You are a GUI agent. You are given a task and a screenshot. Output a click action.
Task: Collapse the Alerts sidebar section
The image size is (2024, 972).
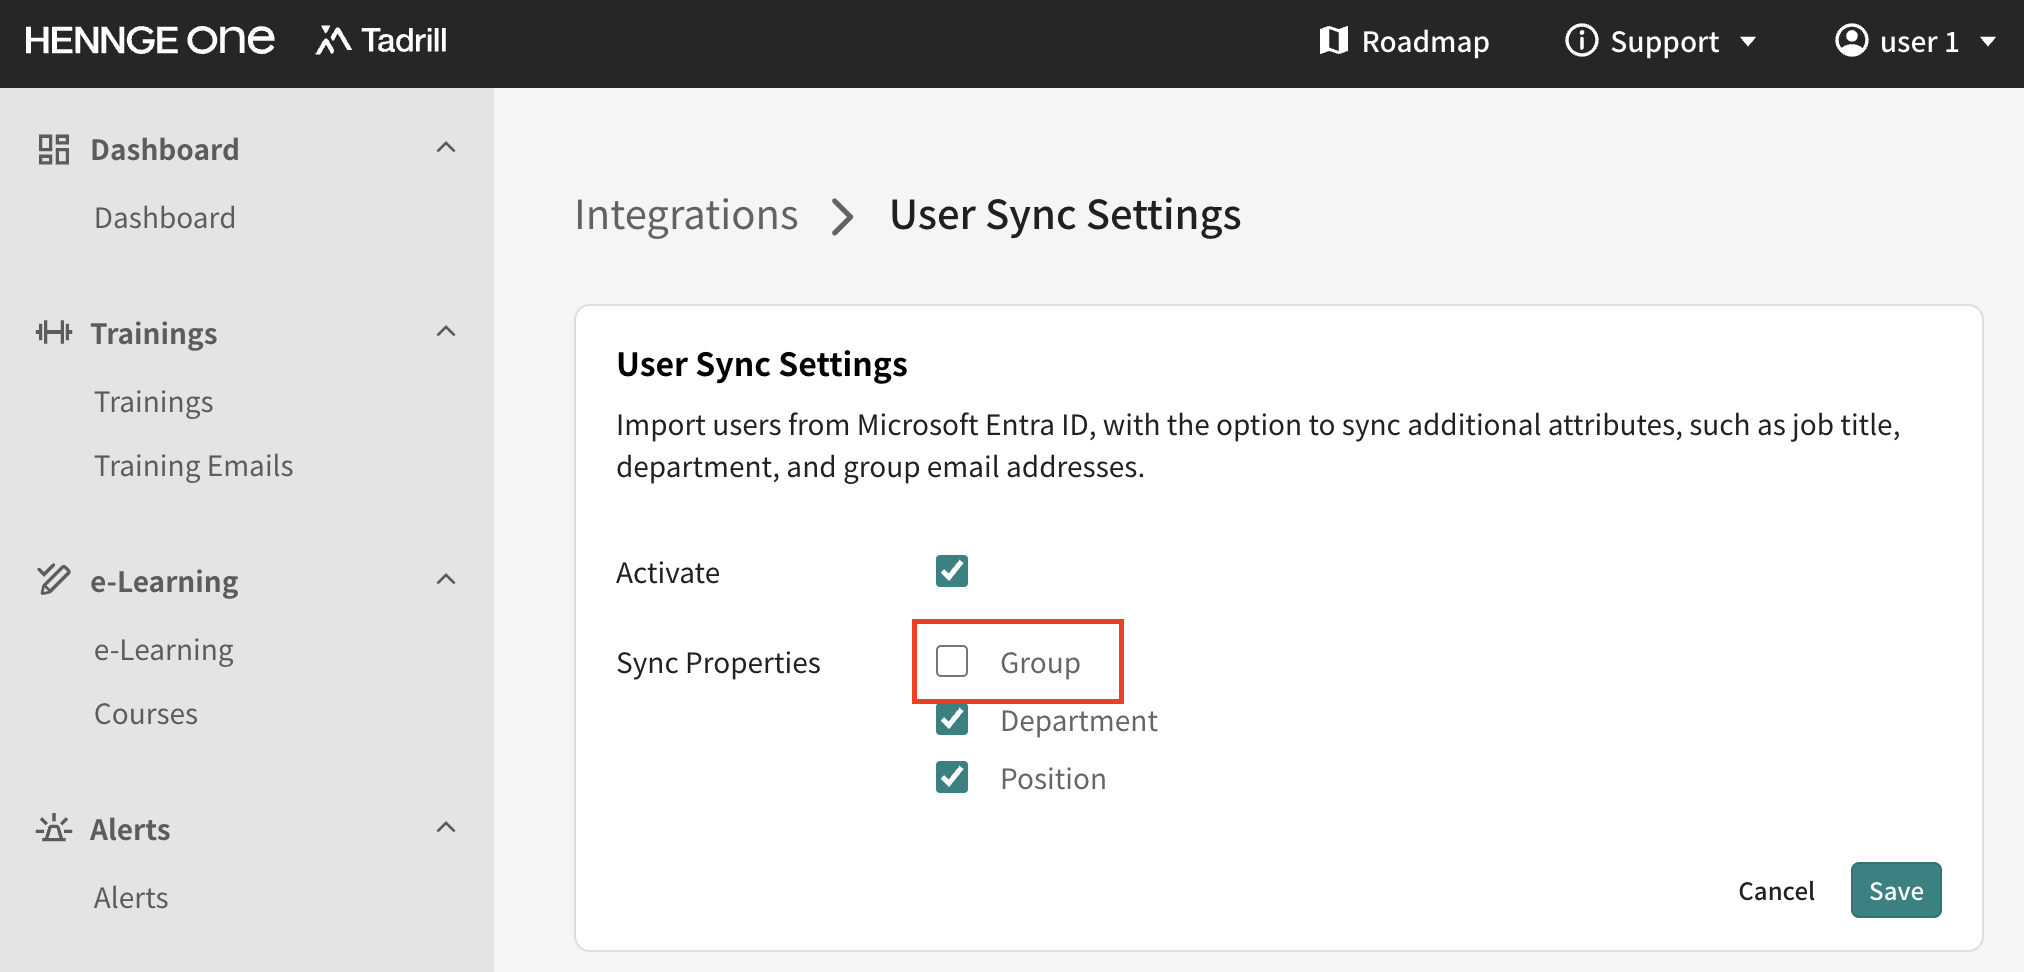[x=446, y=828]
